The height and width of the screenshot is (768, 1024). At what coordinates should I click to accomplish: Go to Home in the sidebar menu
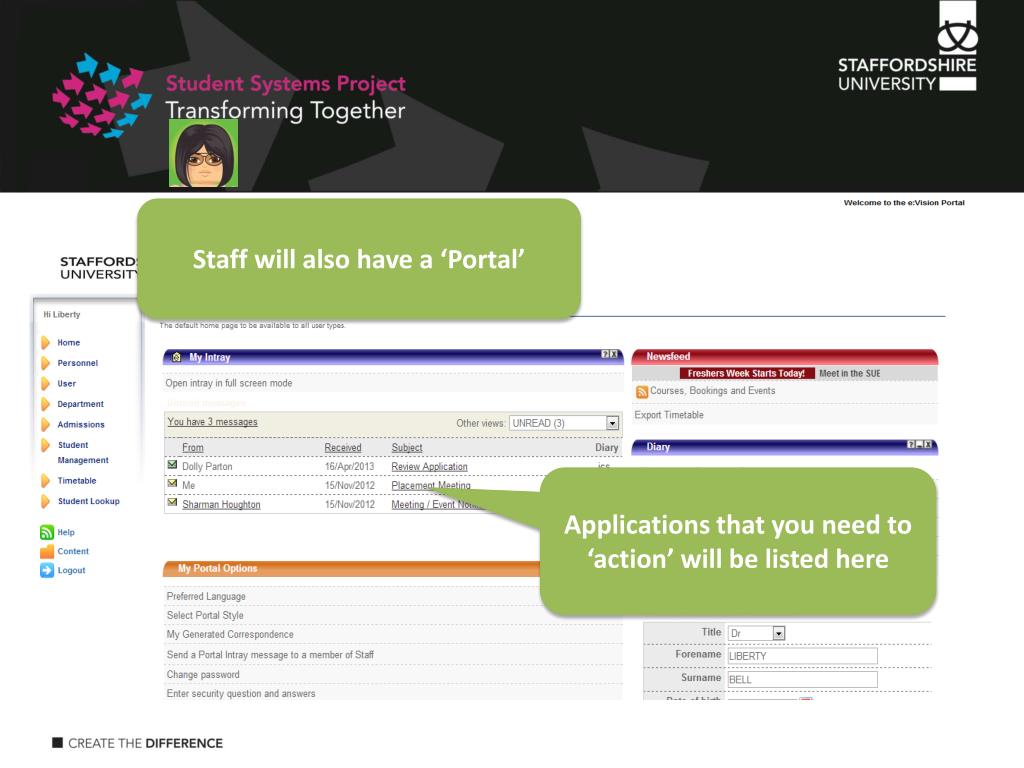(69, 343)
